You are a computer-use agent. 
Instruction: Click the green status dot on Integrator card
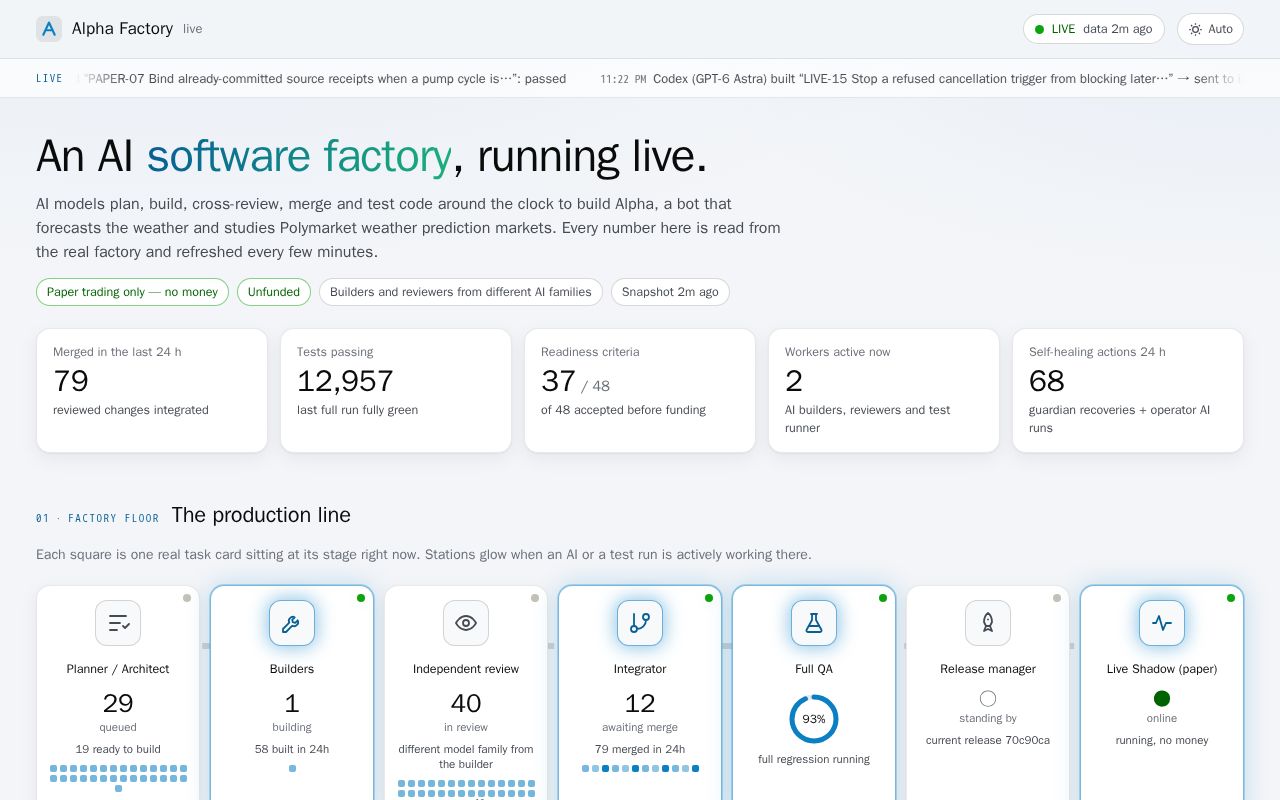[x=709, y=598]
